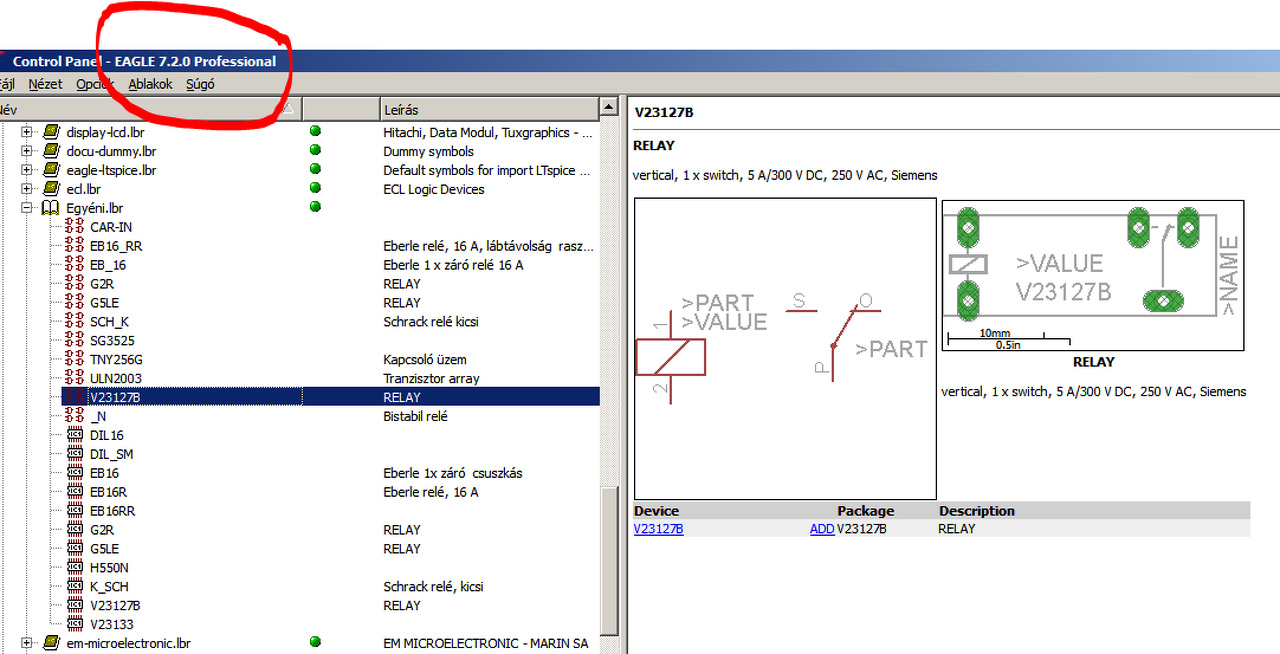Select the highlighted V23127B device row
Screen dimensions: 1280x654
330,397
